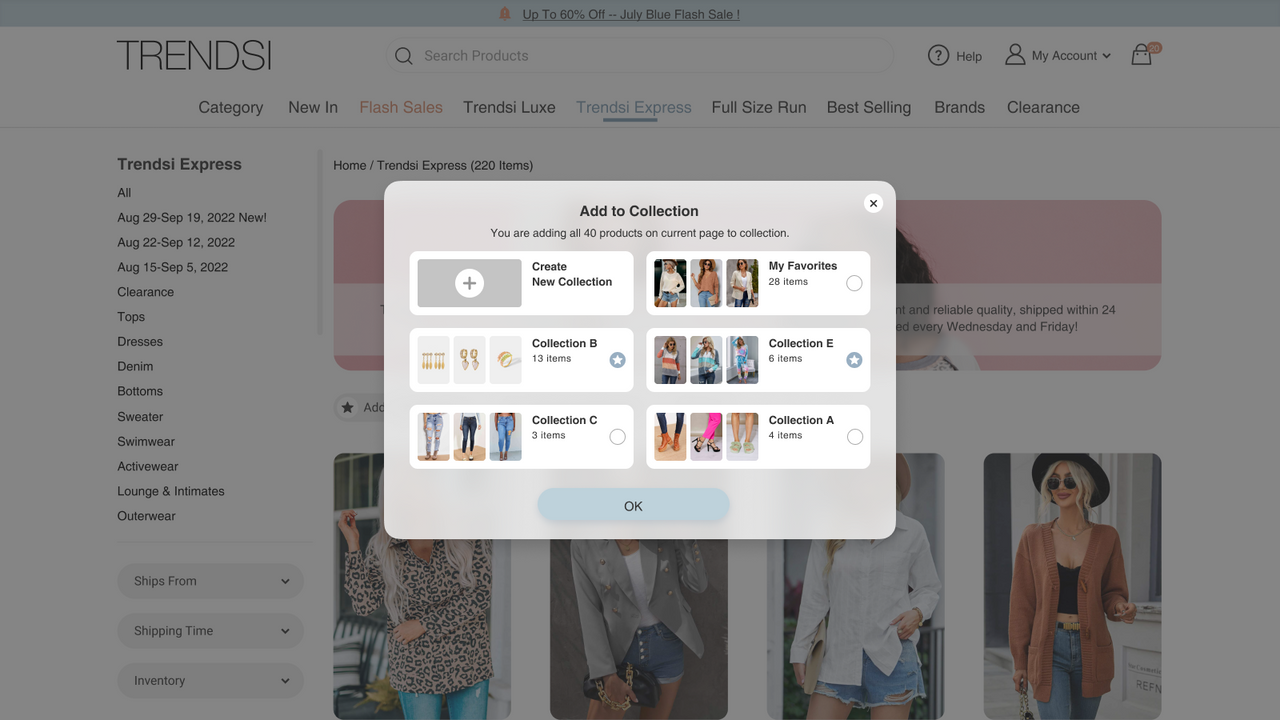
Task: Select the Trendsi Express tab
Action: point(634,107)
